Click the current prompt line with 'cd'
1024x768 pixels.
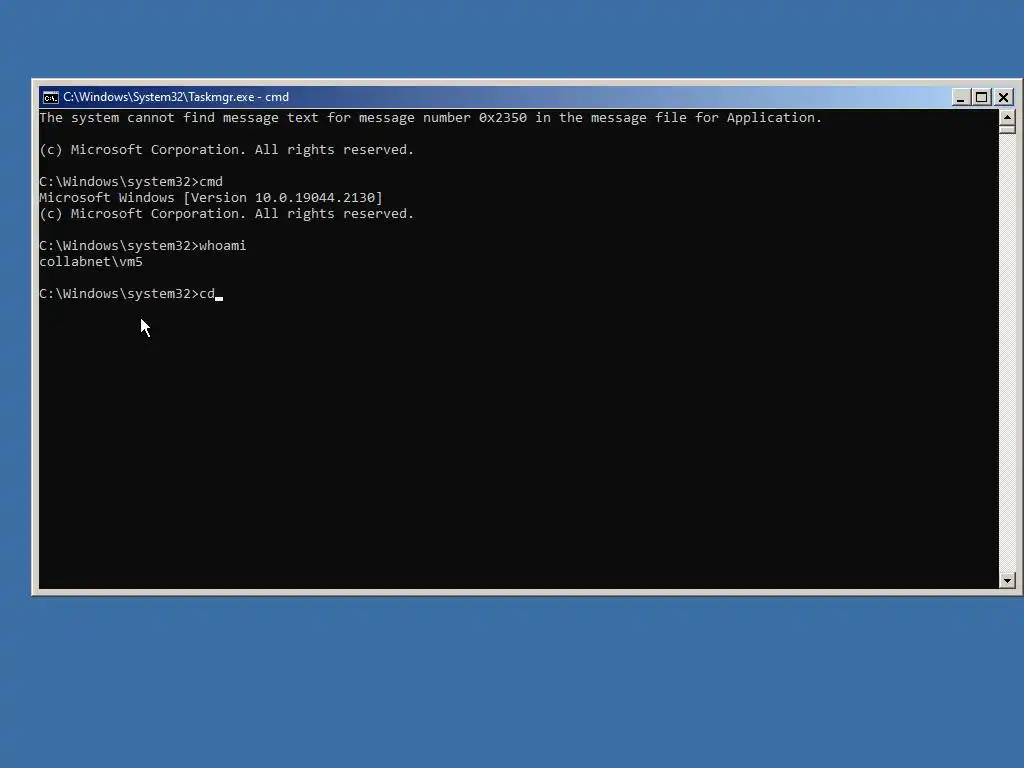[131, 294]
